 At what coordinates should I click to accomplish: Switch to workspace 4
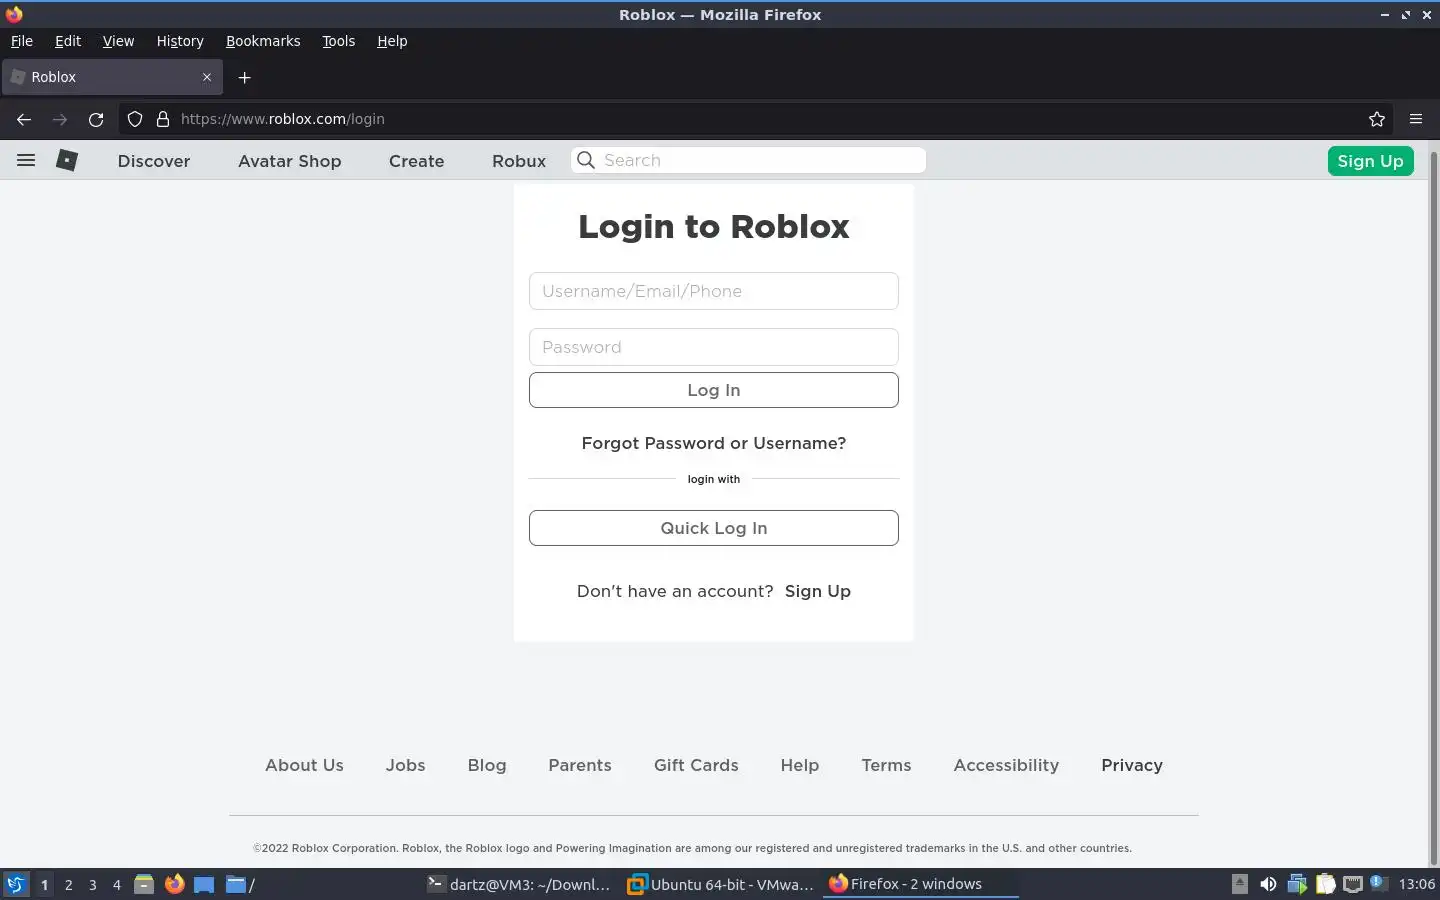tap(117, 885)
